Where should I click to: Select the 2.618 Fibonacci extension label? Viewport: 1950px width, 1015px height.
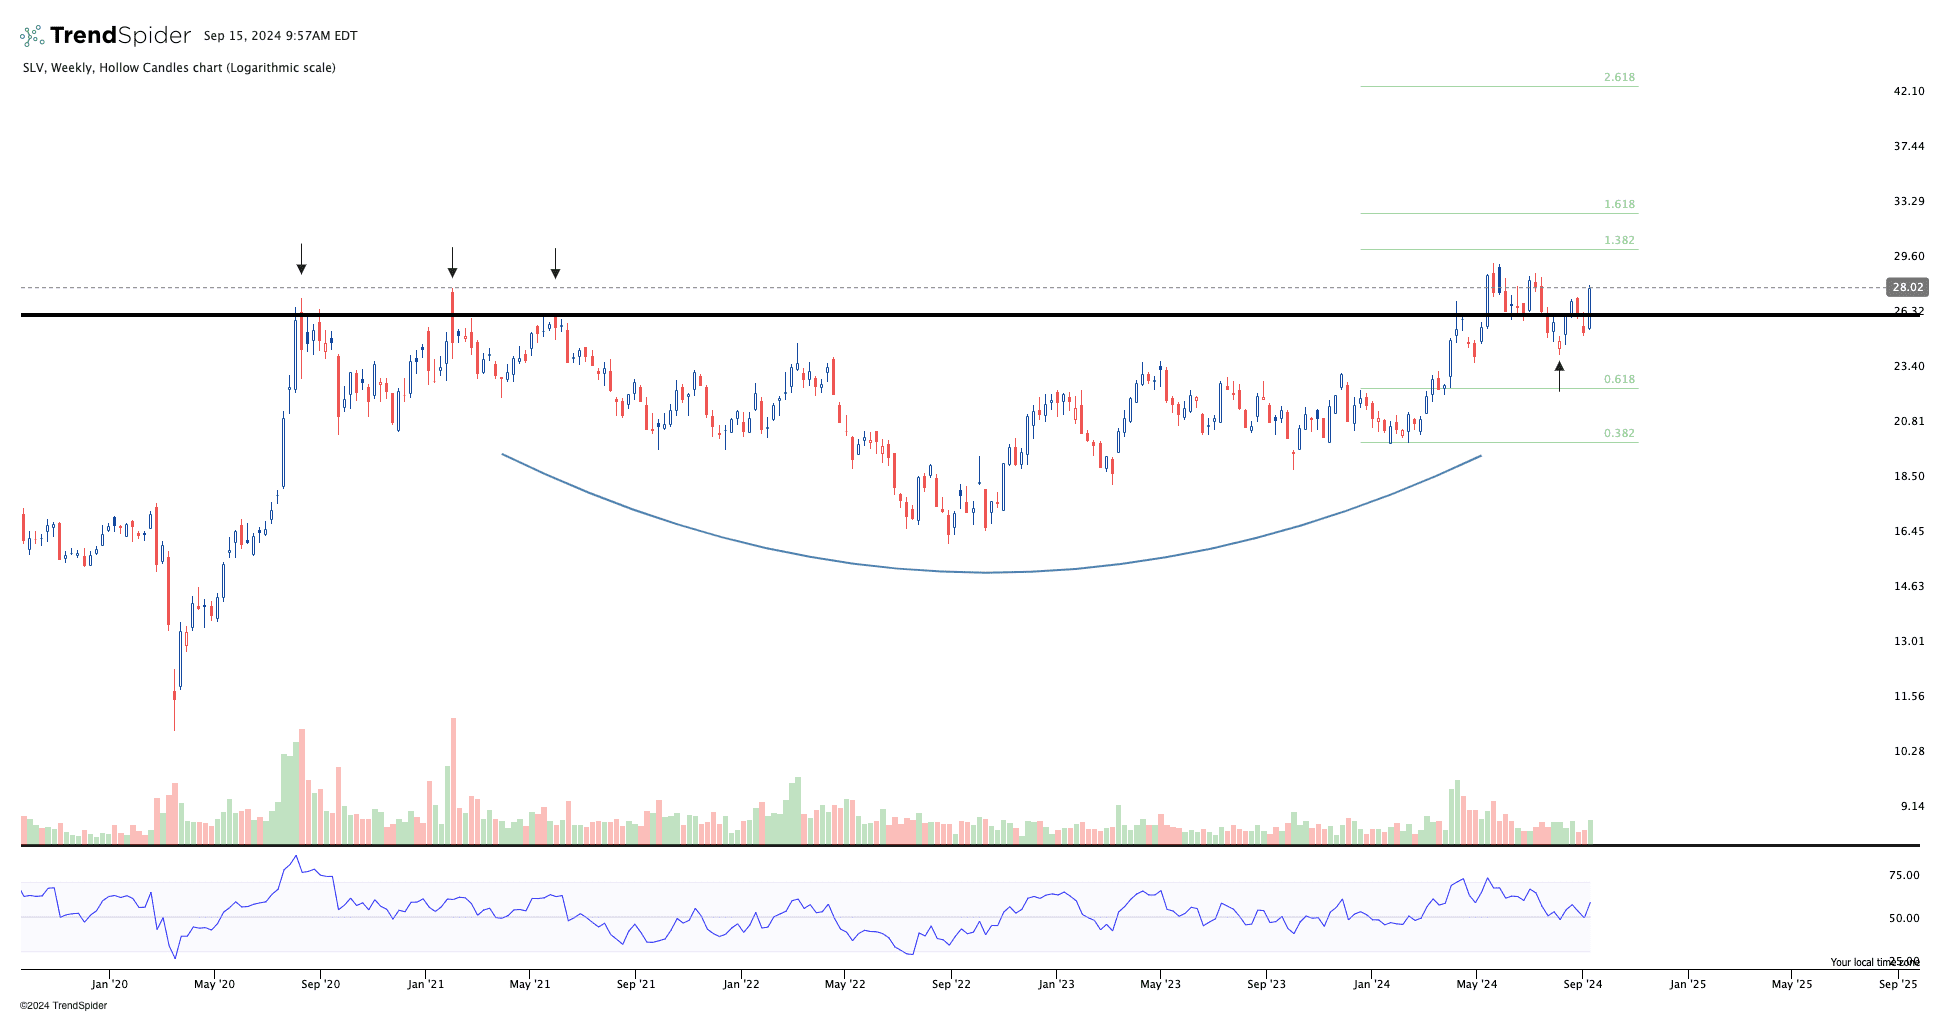click(1619, 77)
